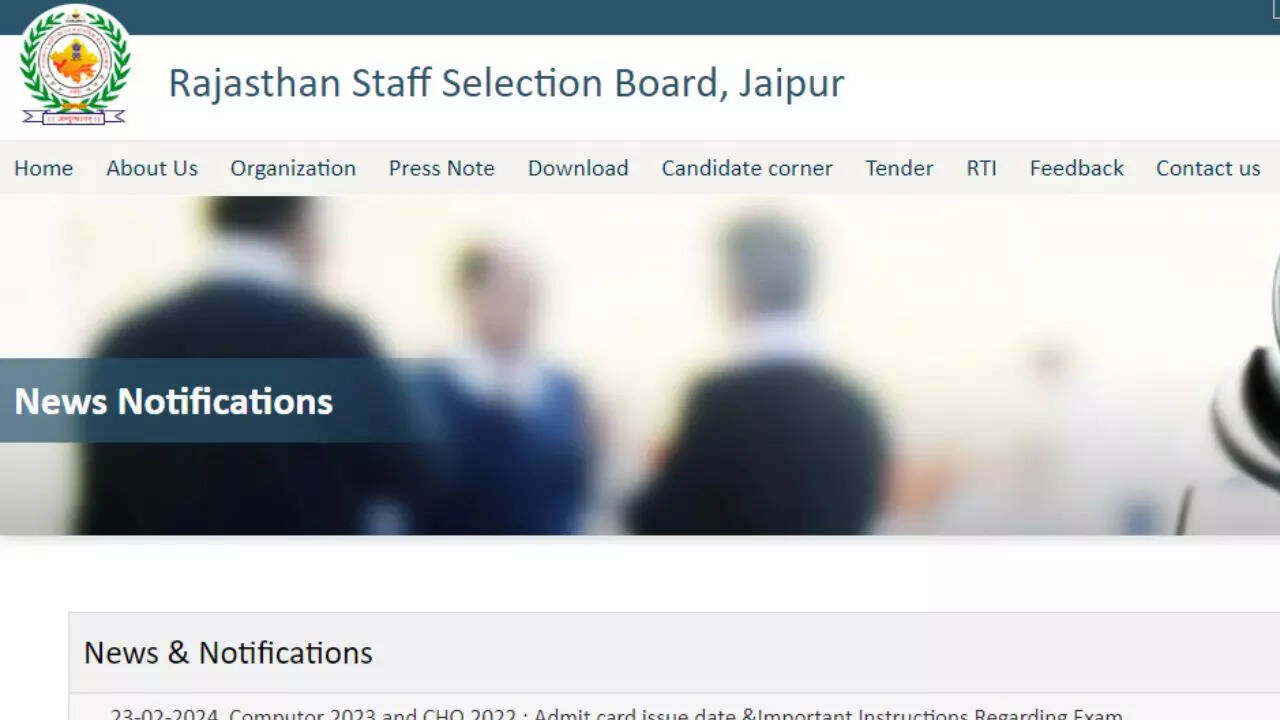The height and width of the screenshot is (720, 1280).
Task: Open the Computor 2023 admit card notice
Action: (x=616, y=713)
